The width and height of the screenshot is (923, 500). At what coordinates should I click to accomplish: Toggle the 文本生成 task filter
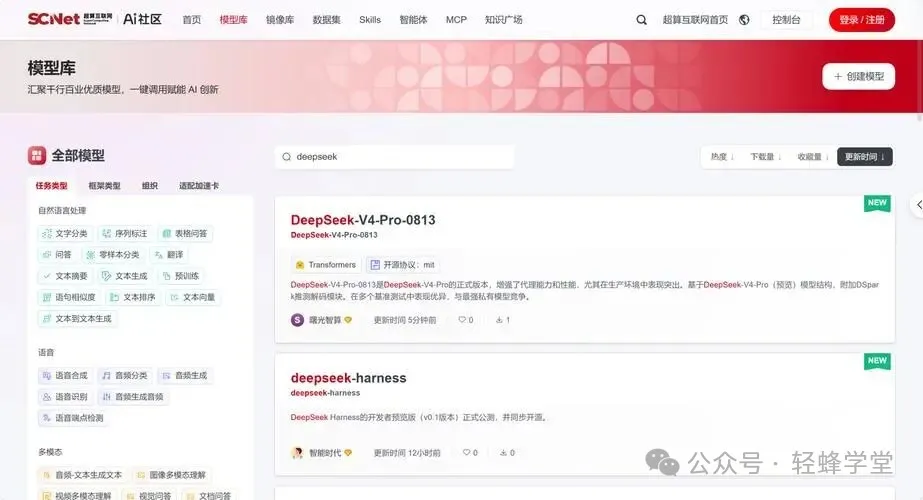(x=124, y=276)
